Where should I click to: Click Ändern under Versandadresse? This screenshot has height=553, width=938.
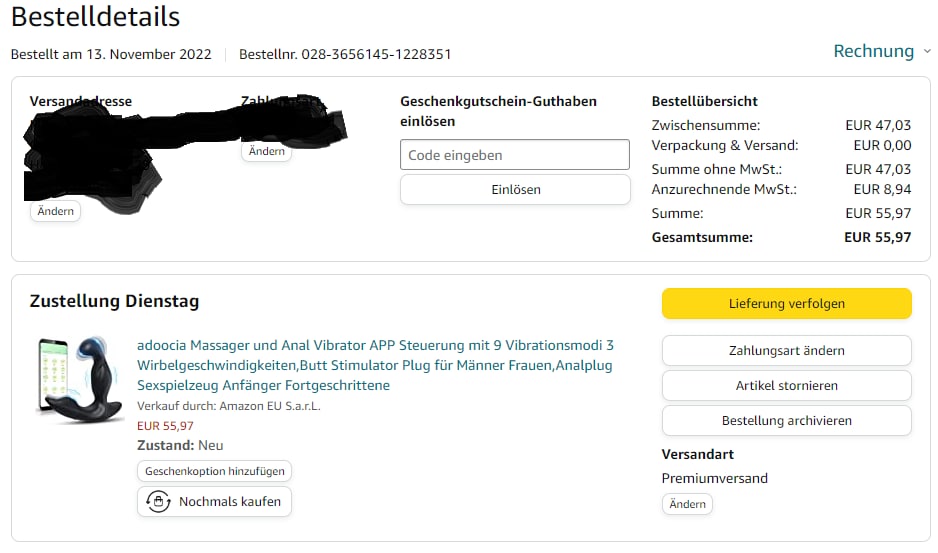click(x=56, y=211)
